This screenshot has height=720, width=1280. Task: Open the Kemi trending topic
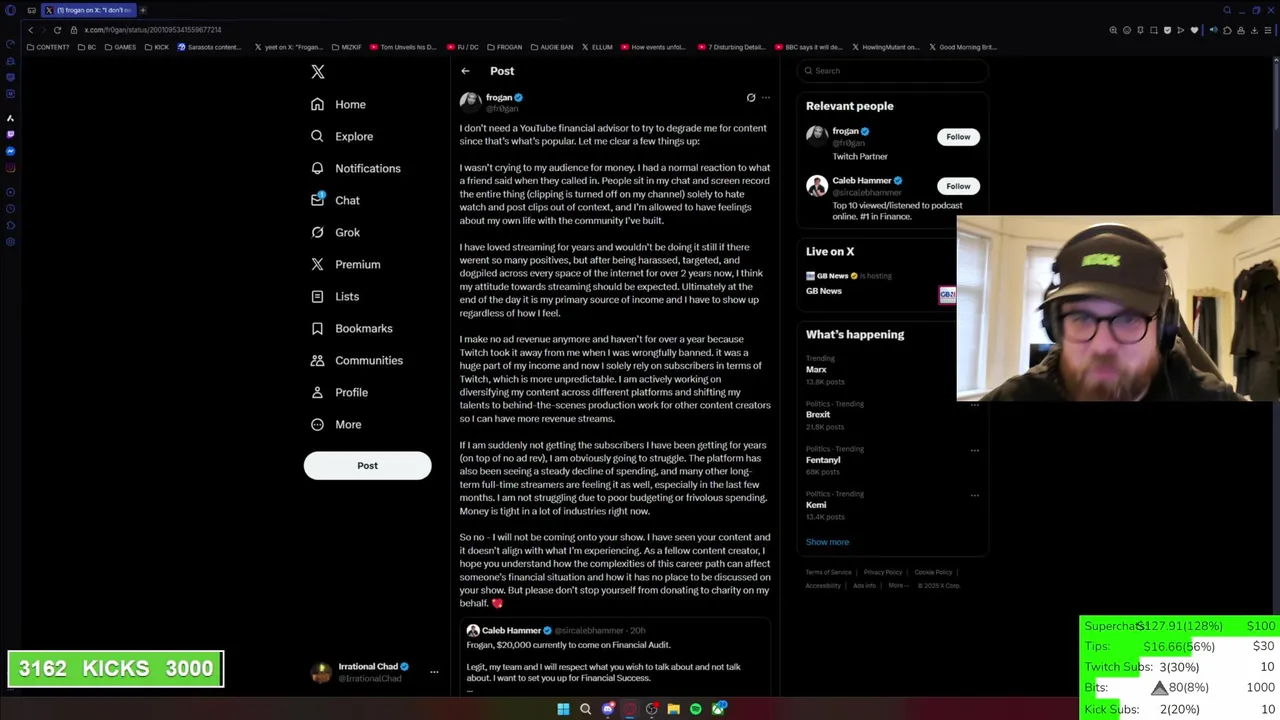[x=816, y=505]
